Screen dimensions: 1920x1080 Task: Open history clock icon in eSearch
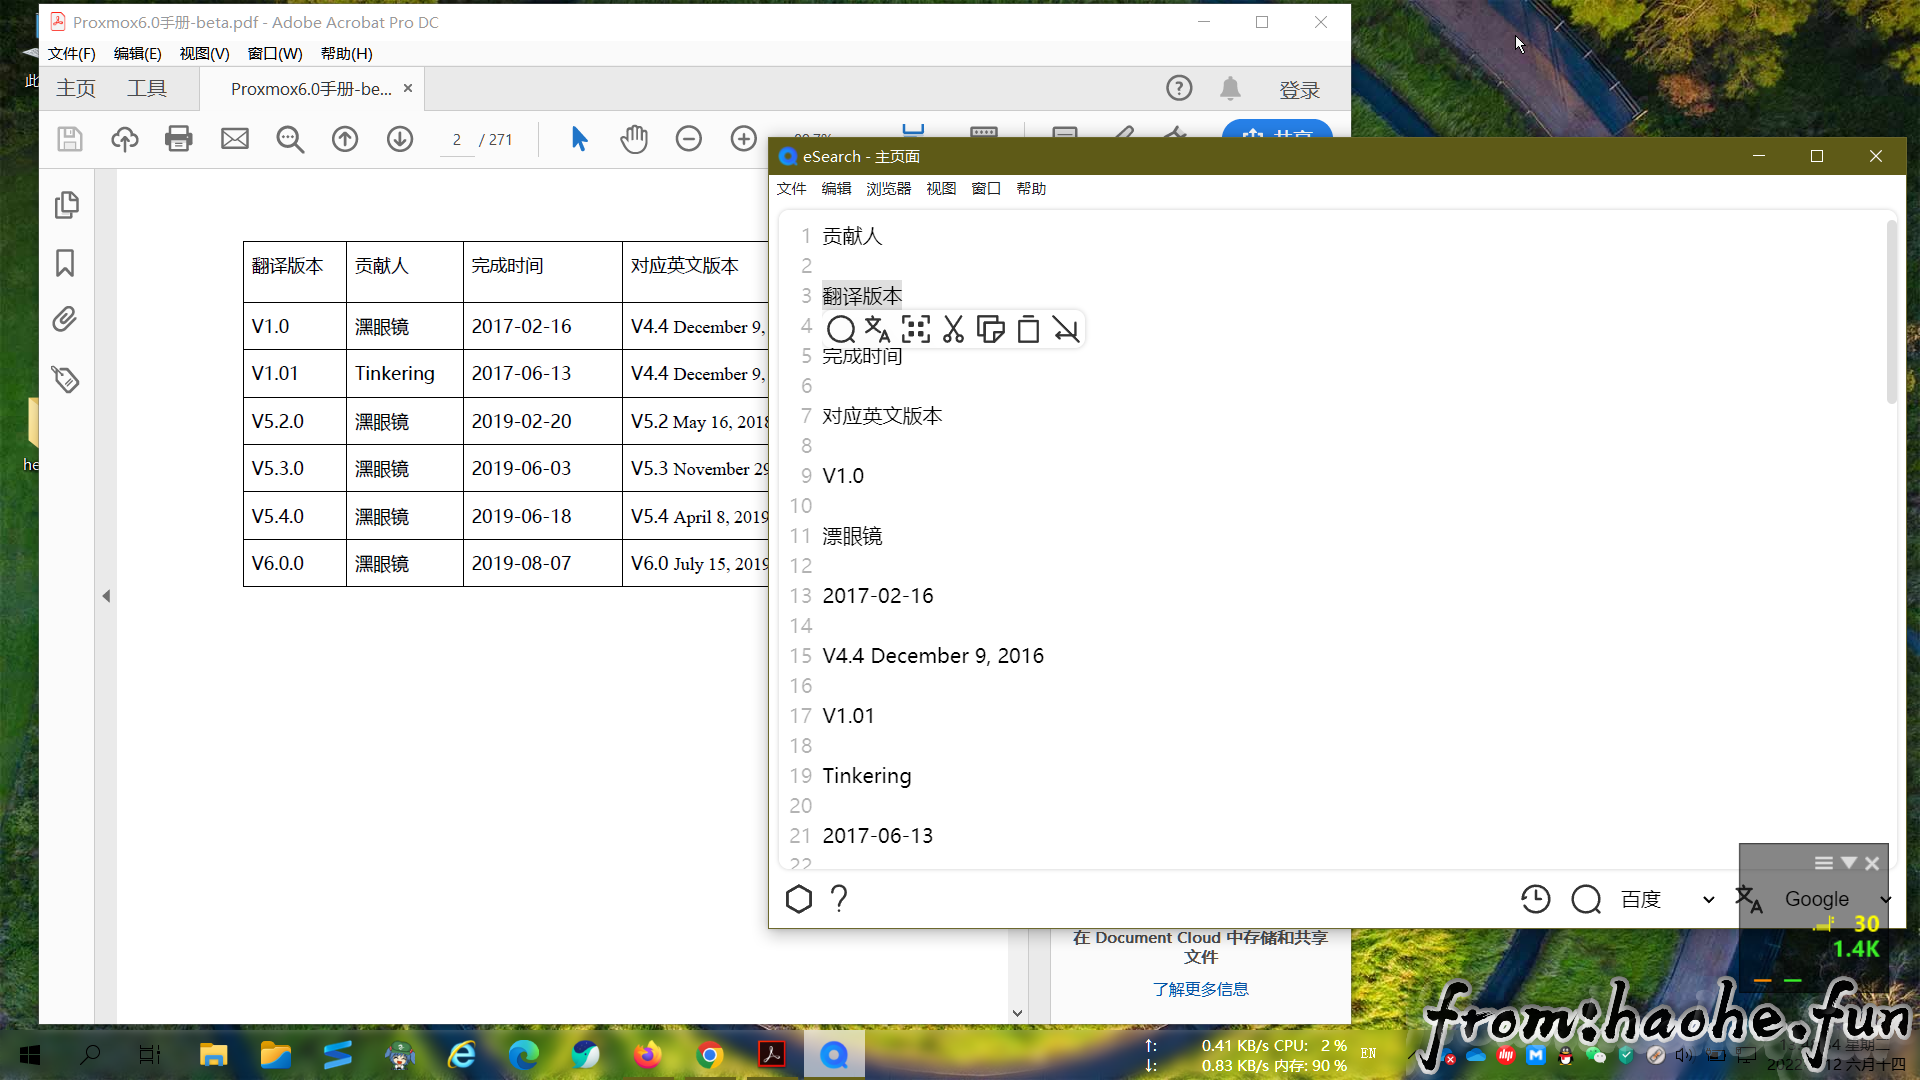pos(1535,899)
